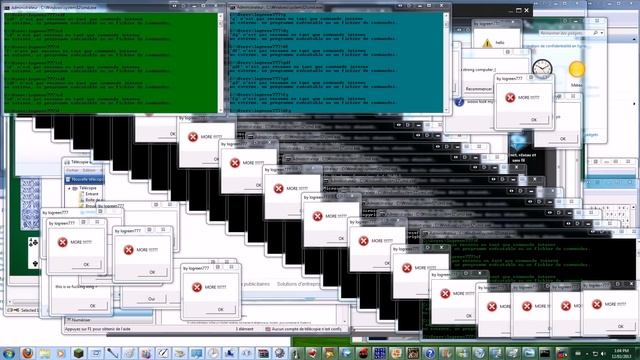Open the blue grid taskbar icon
Screen dimensions: 640x360
[x=380, y=353]
